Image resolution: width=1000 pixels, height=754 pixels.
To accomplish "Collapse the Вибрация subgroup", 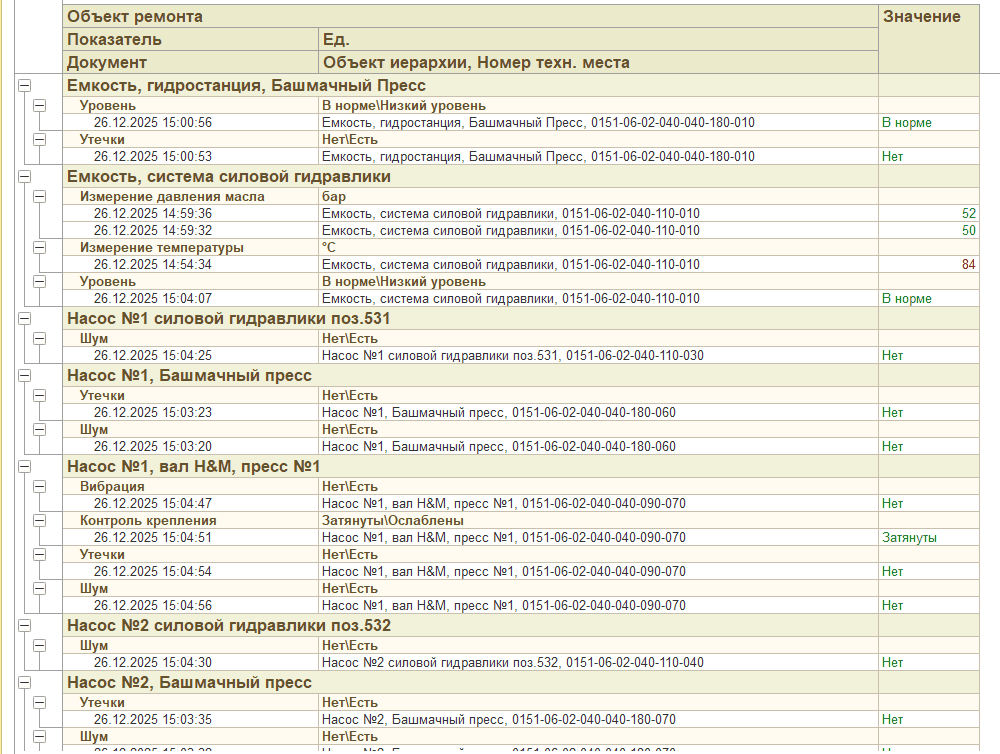I will click(40, 486).
